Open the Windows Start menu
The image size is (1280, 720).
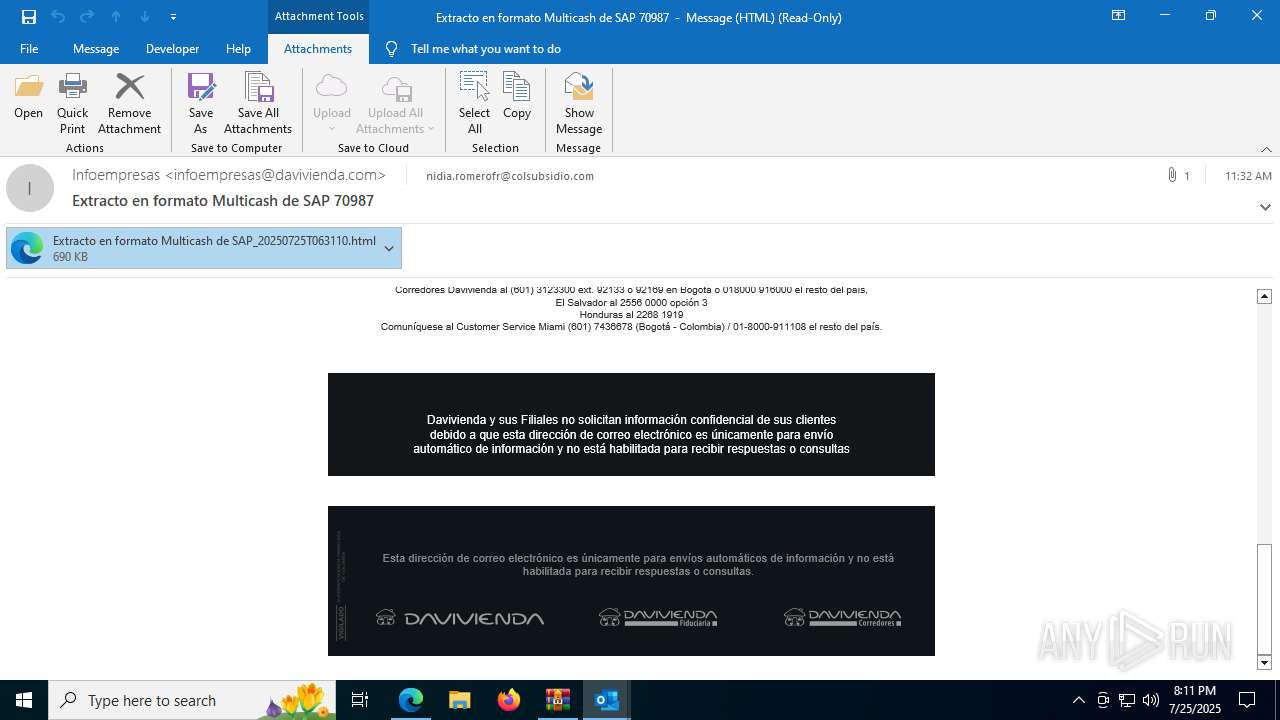[x=24, y=700]
